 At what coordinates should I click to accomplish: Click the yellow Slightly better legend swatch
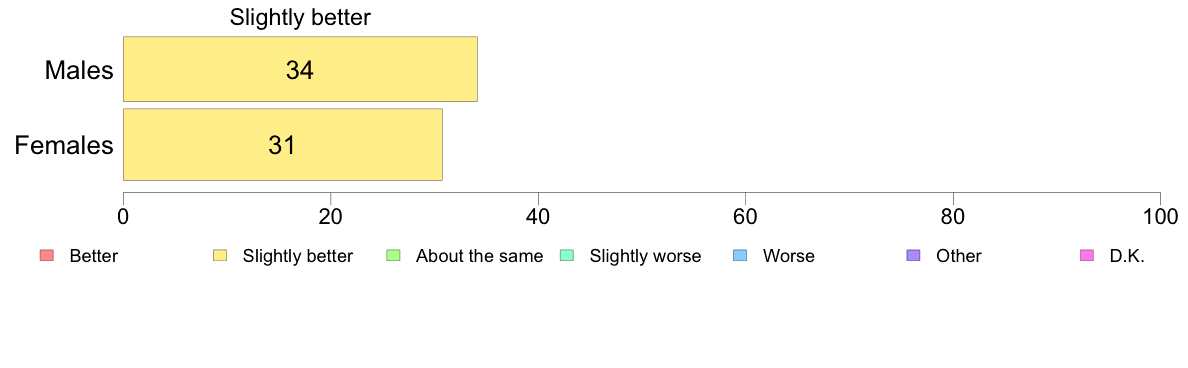pos(220,256)
